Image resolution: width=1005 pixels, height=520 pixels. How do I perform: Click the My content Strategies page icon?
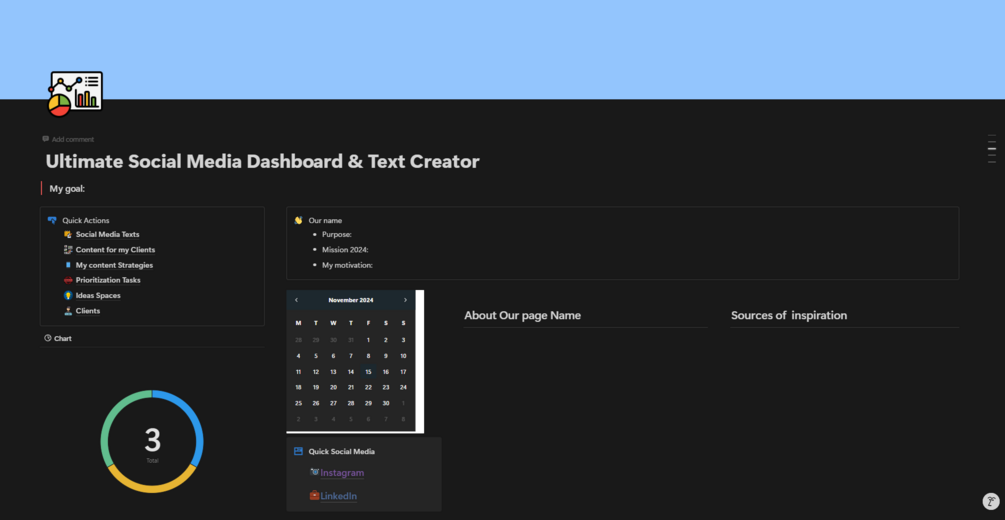coord(68,265)
